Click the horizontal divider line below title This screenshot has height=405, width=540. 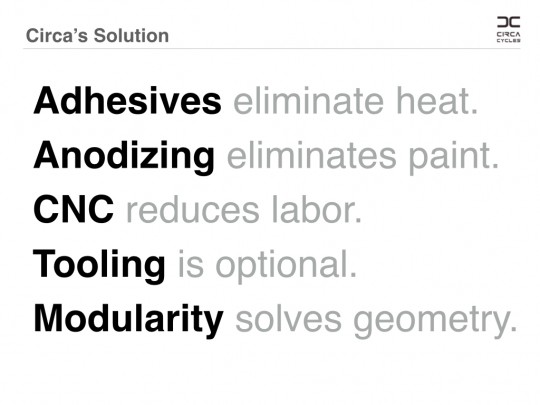[x=272, y=49]
